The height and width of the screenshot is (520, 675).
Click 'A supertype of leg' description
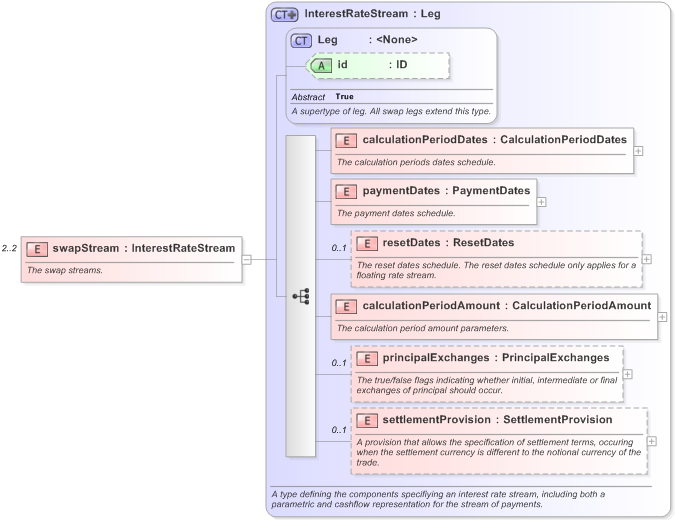[x=391, y=111]
